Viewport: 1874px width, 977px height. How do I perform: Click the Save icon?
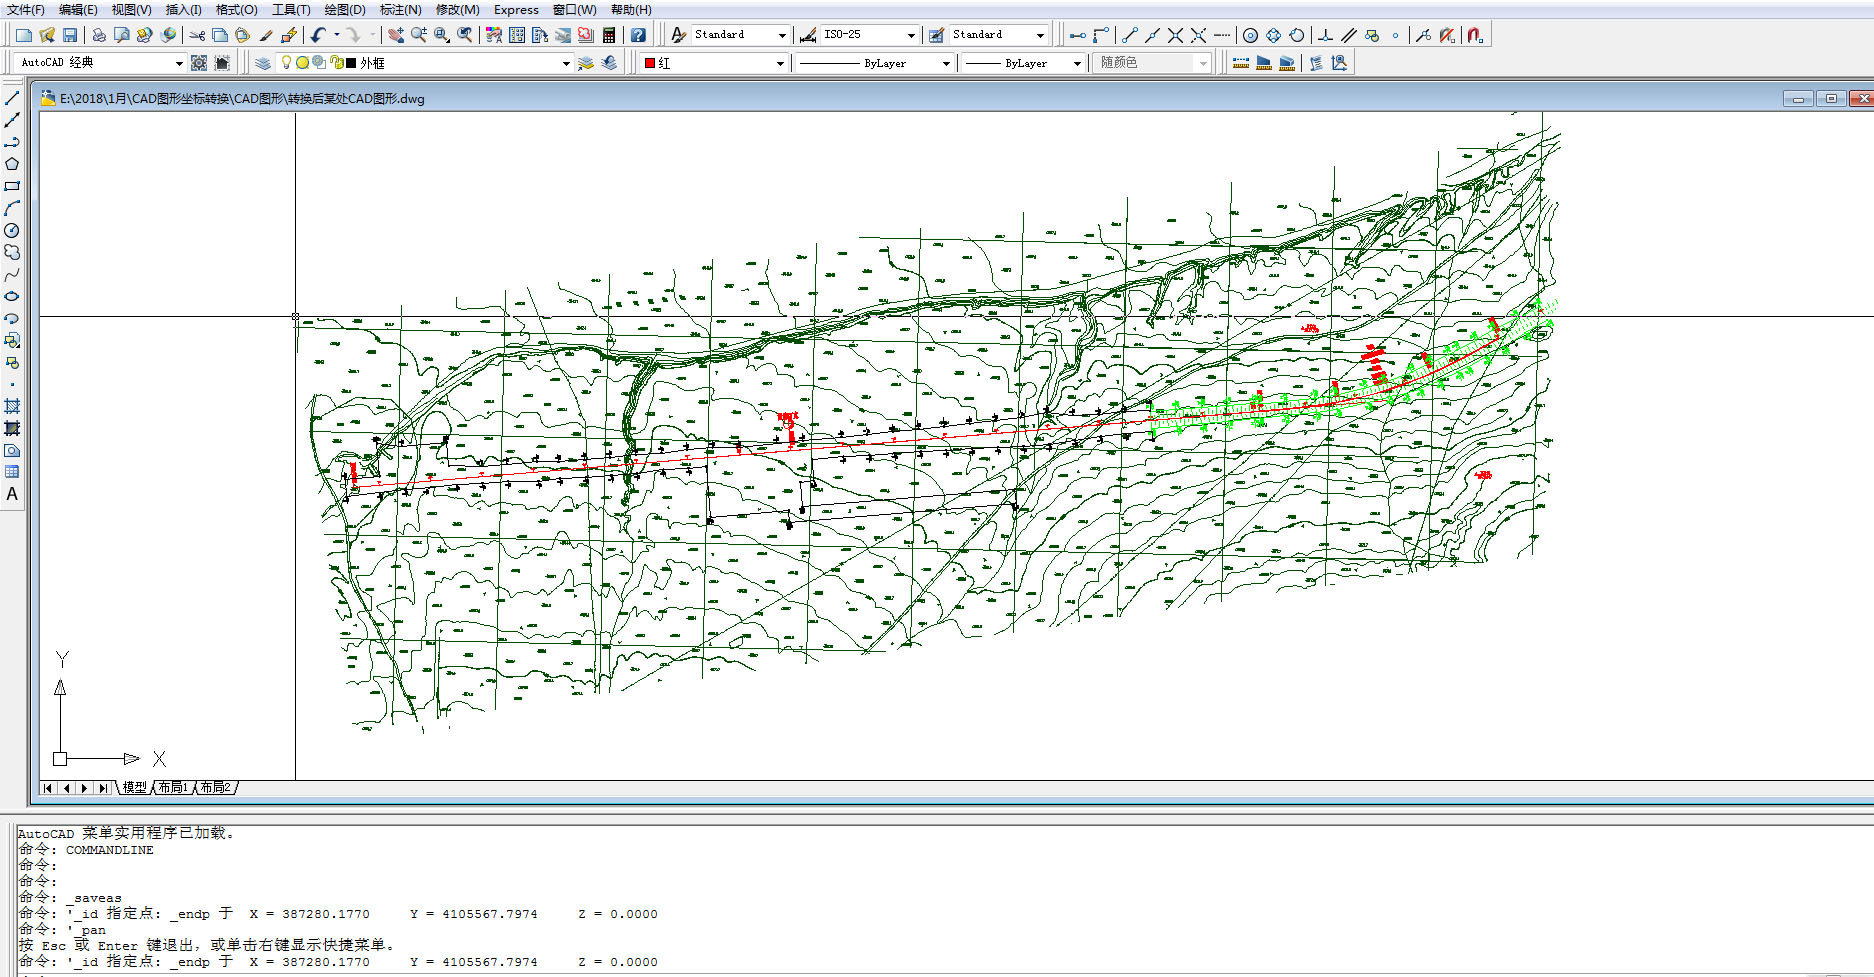[70, 35]
